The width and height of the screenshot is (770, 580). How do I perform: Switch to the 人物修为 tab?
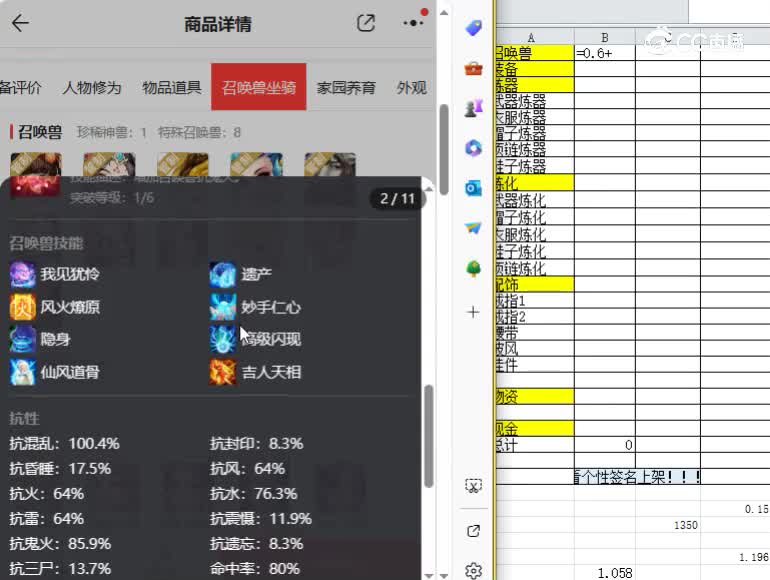coord(92,87)
